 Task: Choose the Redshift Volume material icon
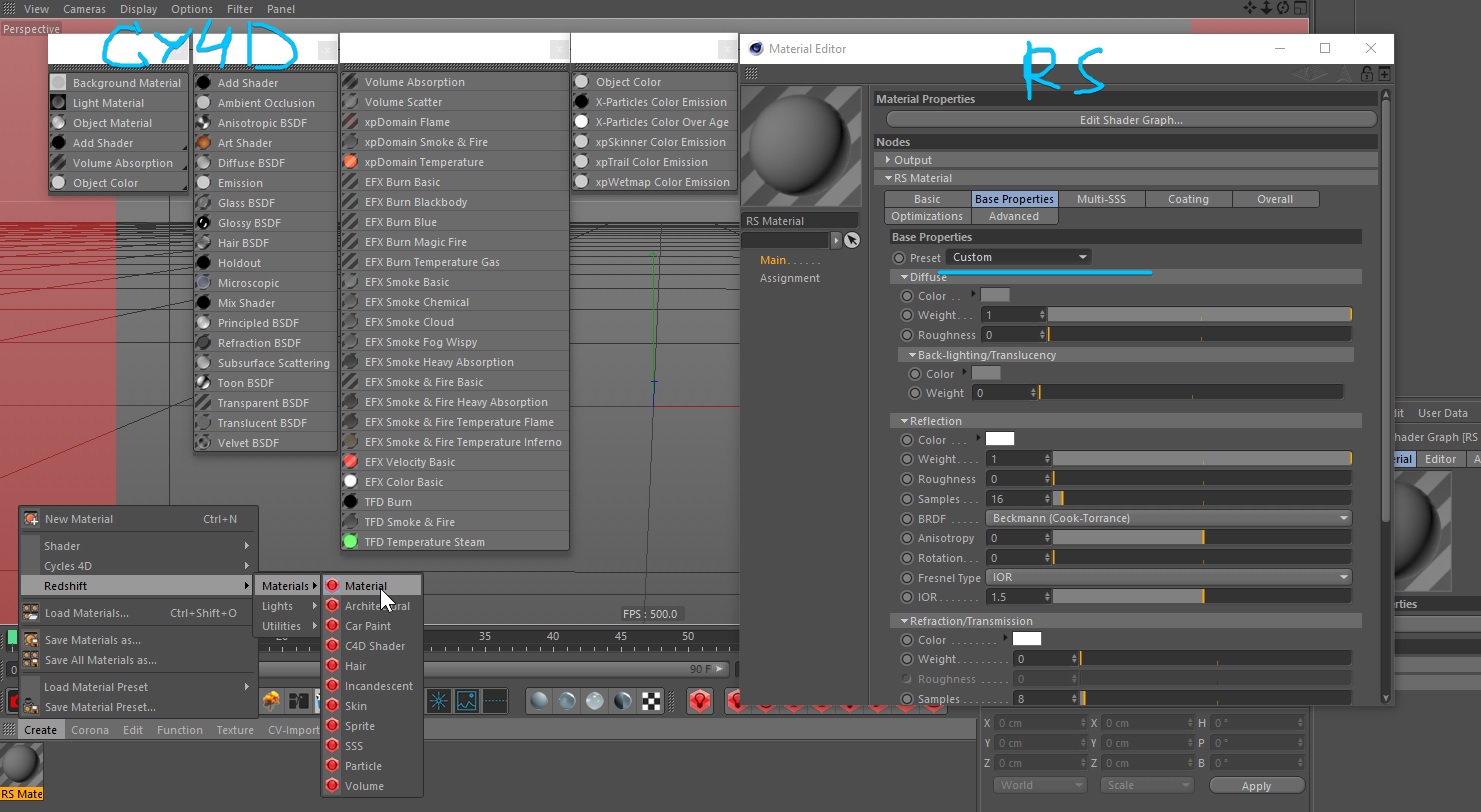click(x=332, y=786)
